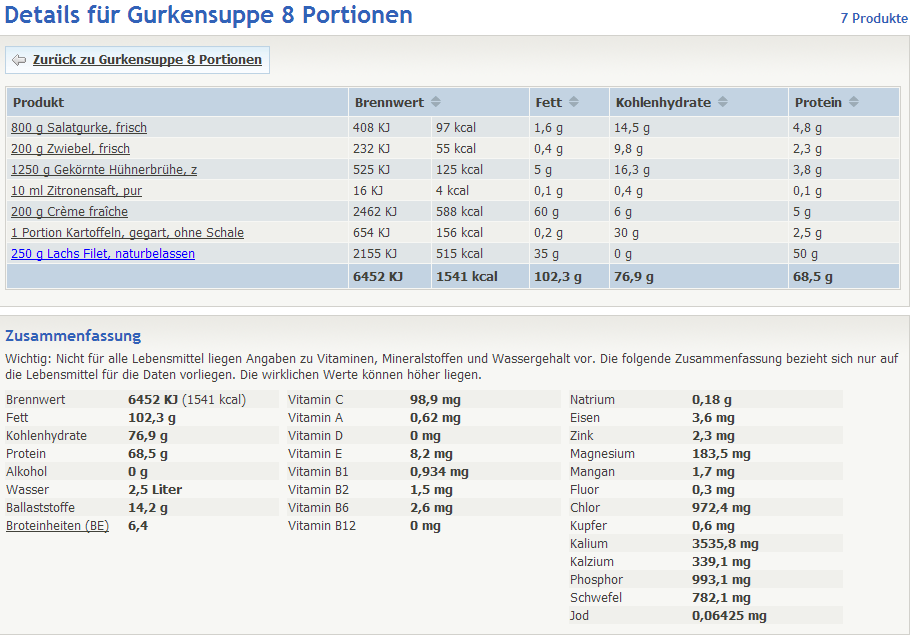This screenshot has width=913, height=636.
Task: Click the Zusammenfassung section heading
Action: pos(73,336)
